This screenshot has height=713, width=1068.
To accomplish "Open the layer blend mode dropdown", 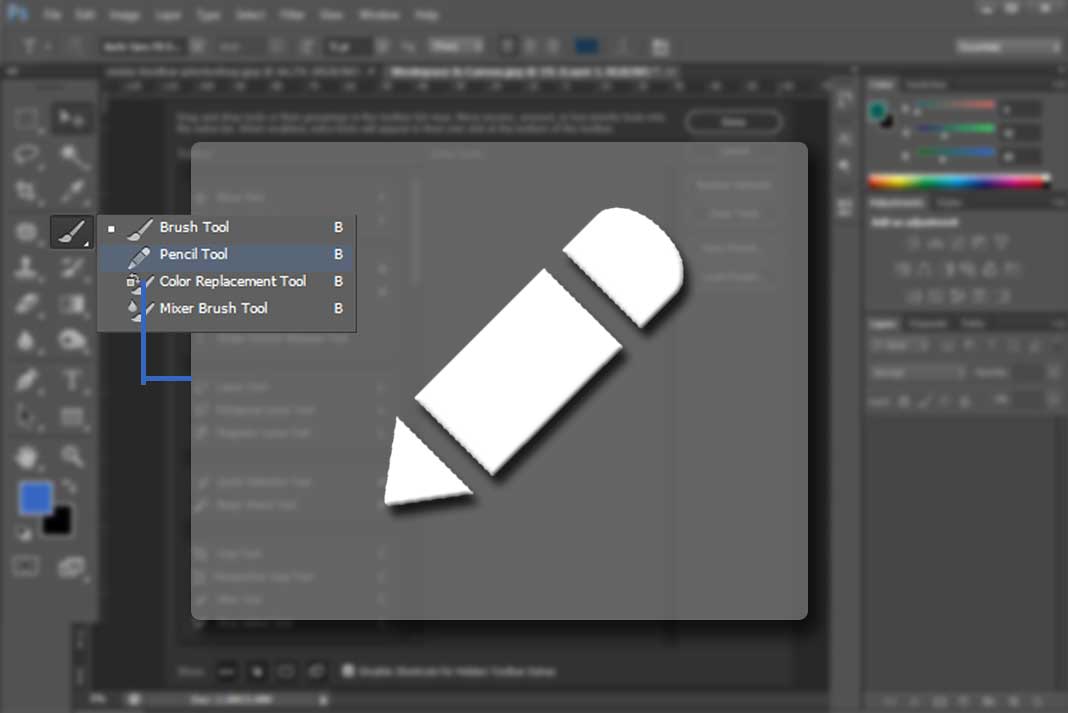I will point(917,373).
